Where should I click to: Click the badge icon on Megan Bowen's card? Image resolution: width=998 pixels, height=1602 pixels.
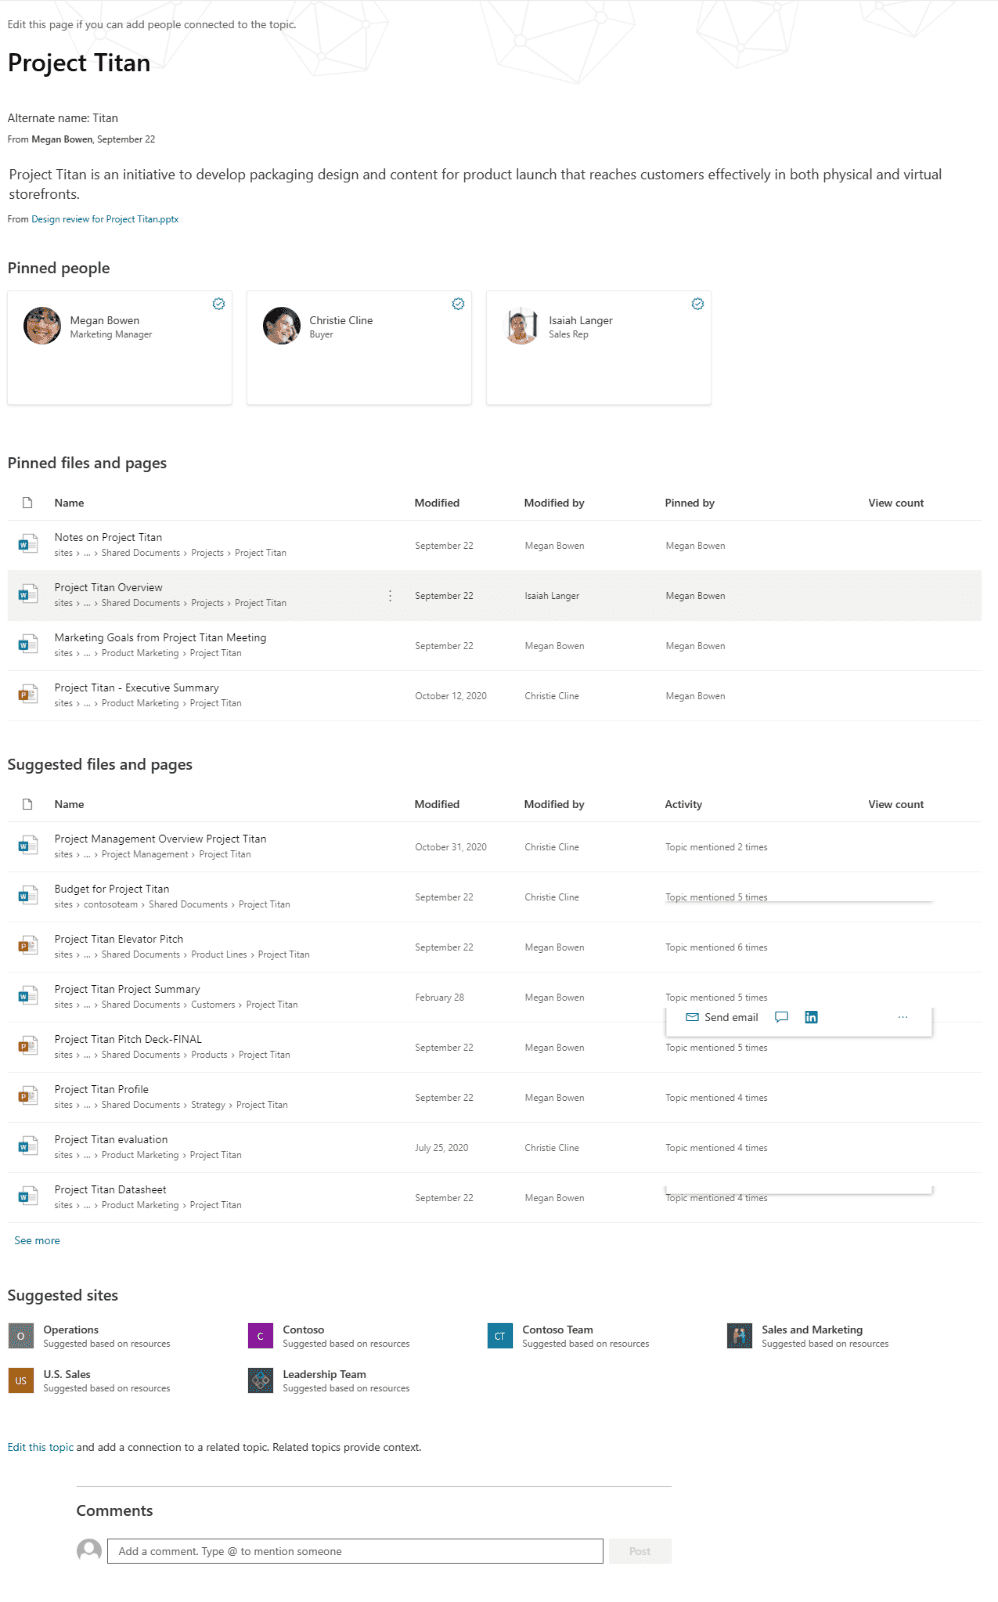218,304
